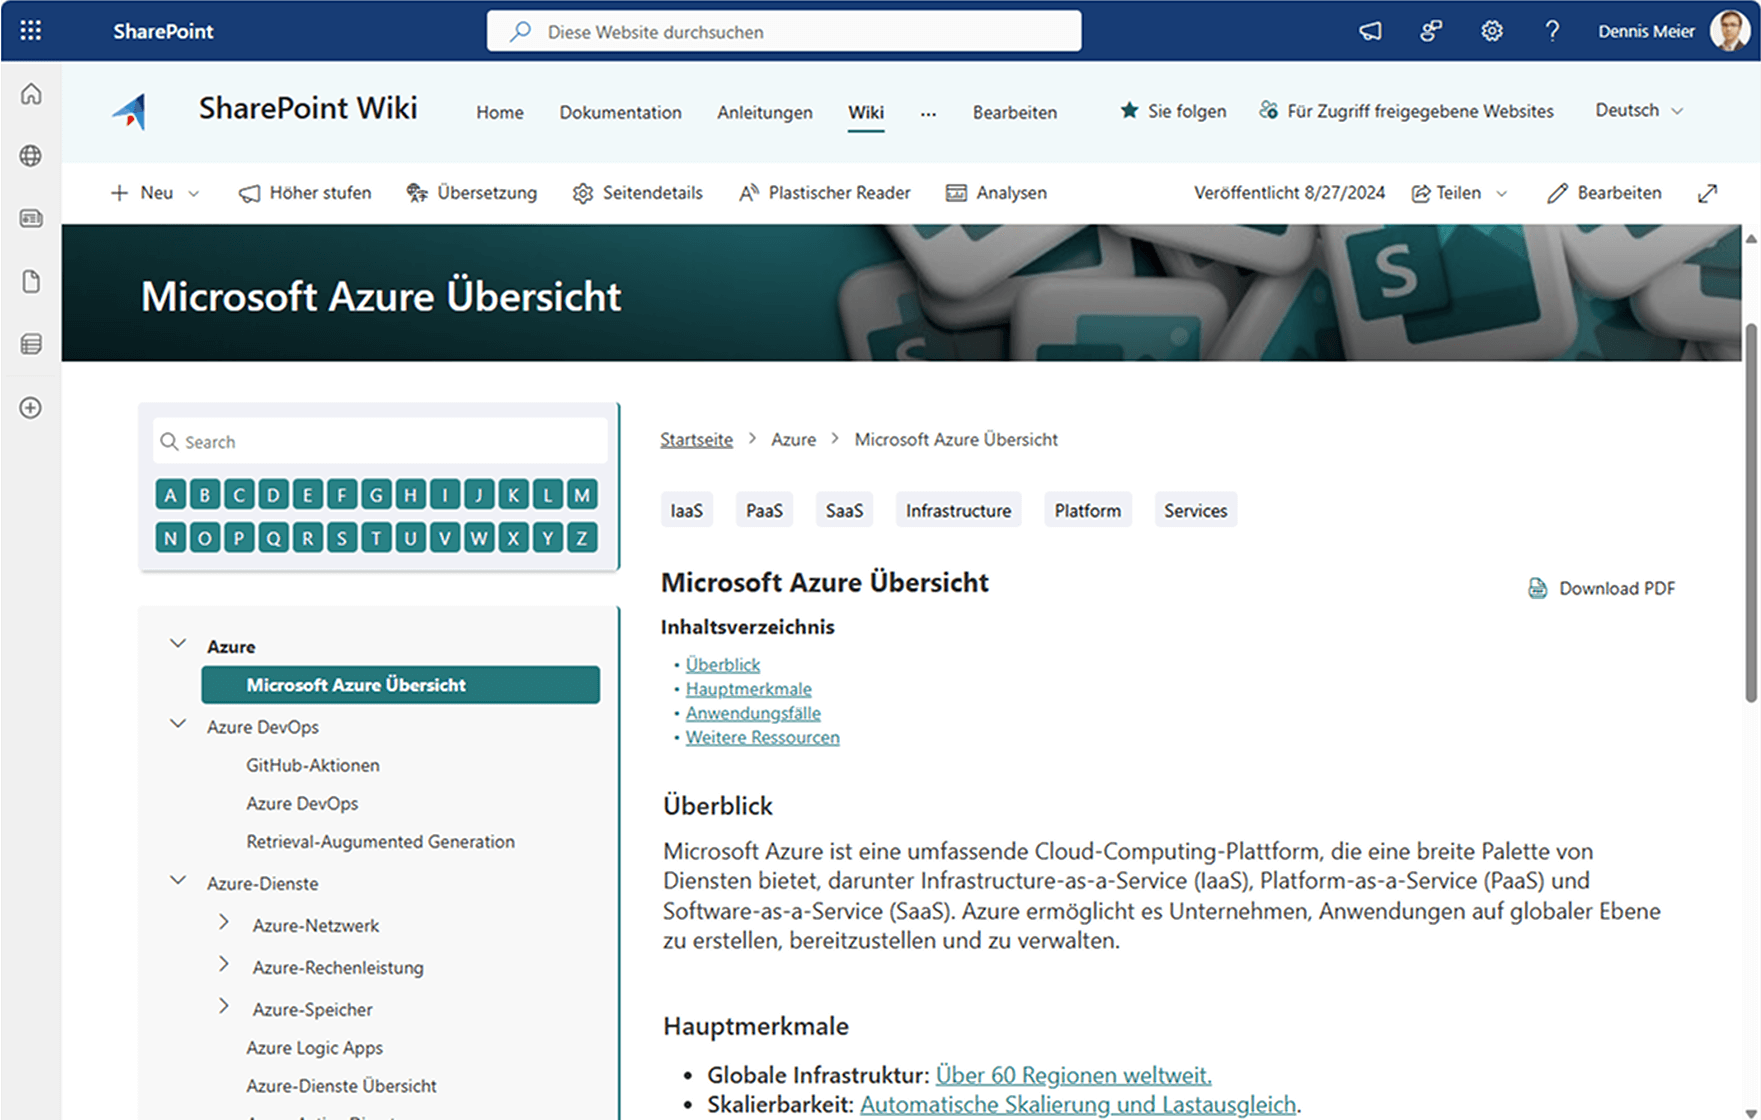The image size is (1761, 1120).
Task: Open Für Zugriff freigegebene Websites
Action: [x=1406, y=111]
